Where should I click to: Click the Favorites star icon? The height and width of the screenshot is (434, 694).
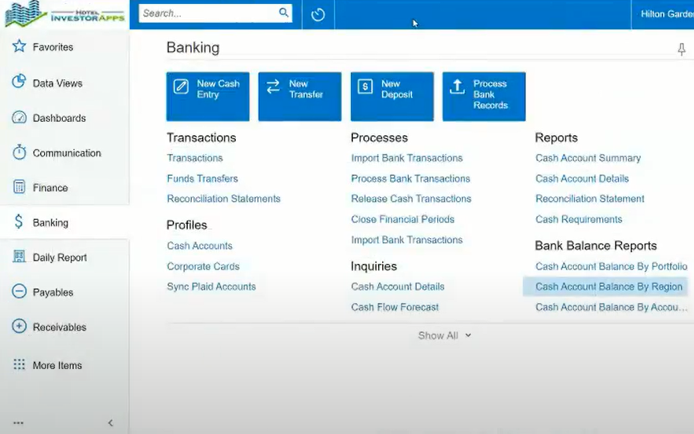pos(19,47)
